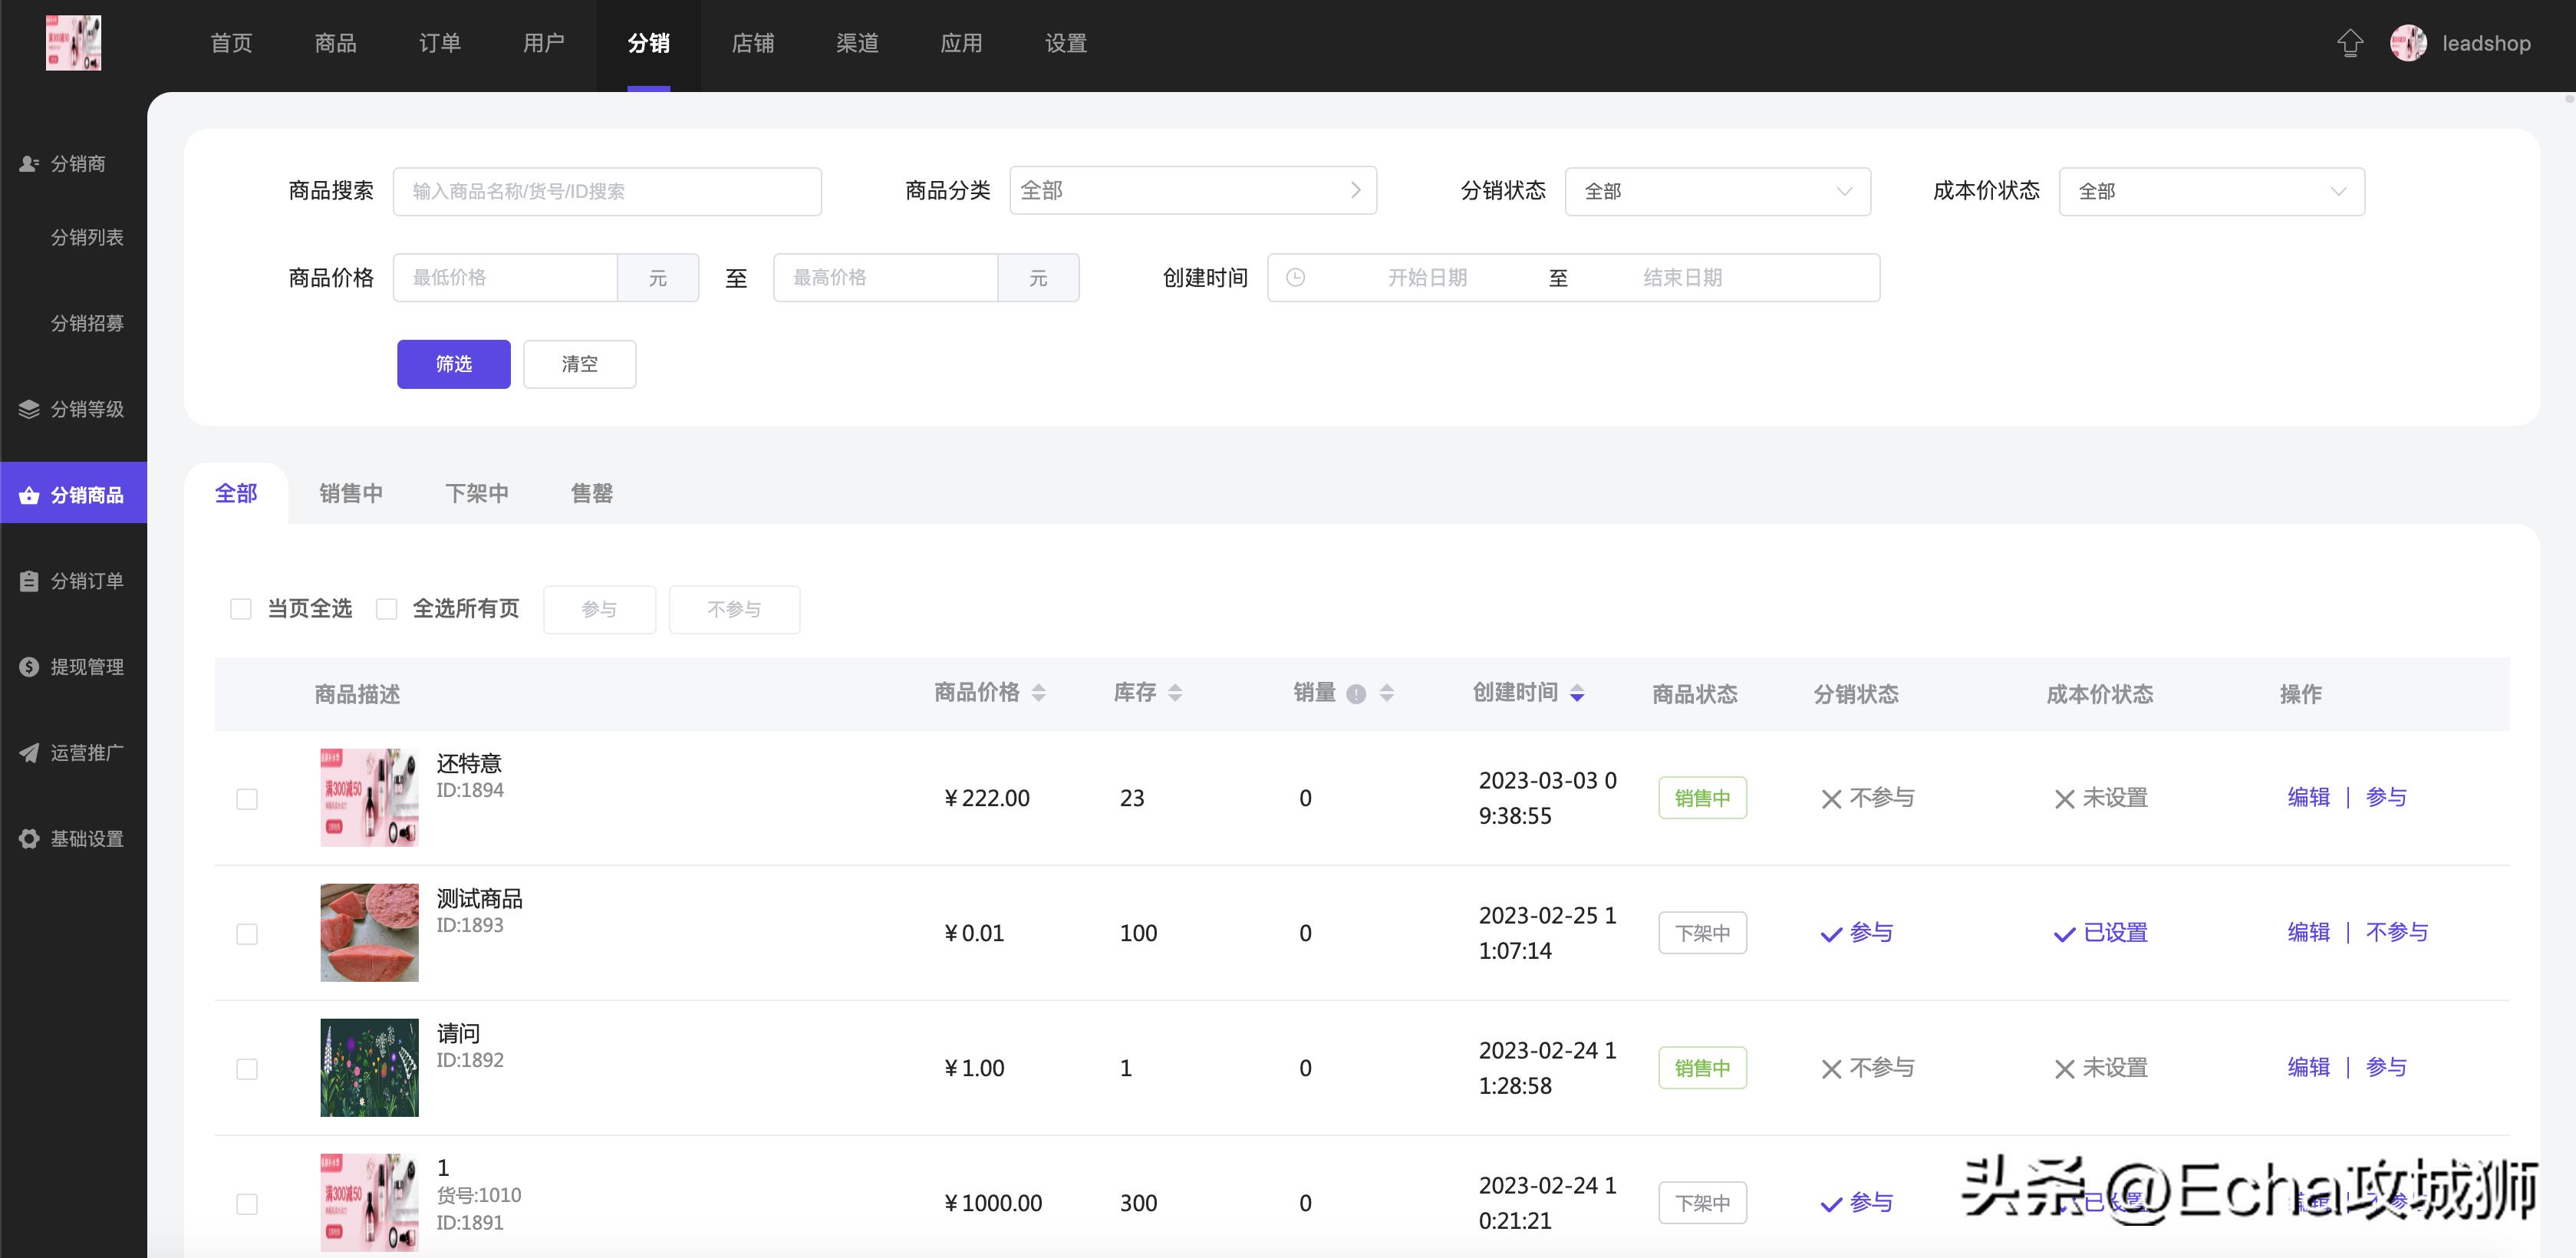Open the 商品分类 dropdown
The height and width of the screenshot is (1258, 2576).
[1193, 190]
